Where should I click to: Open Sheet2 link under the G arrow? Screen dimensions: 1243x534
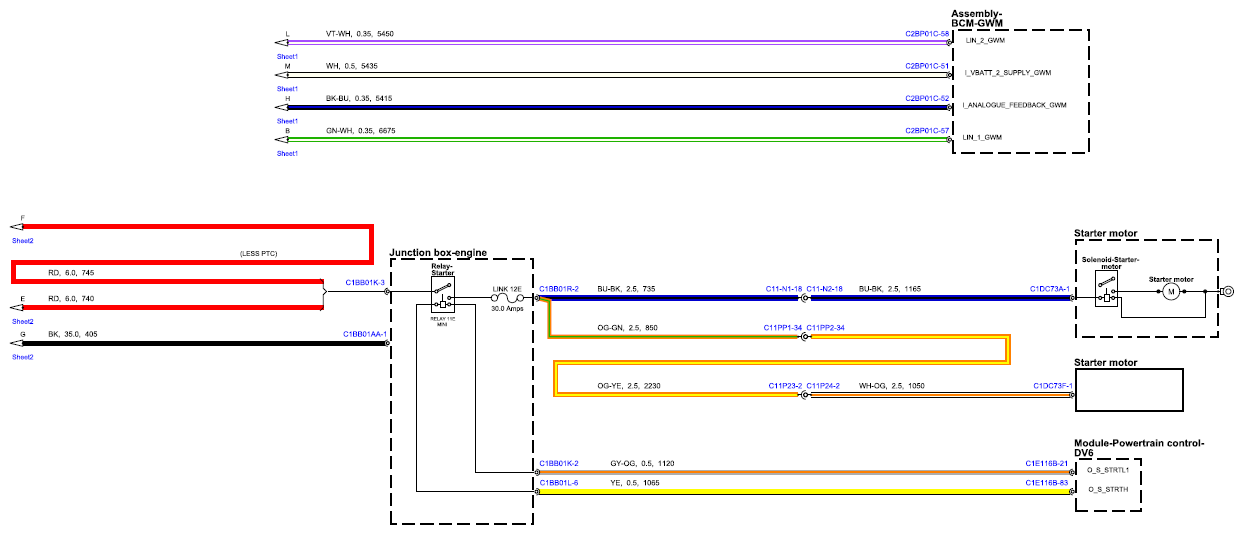point(22,356)
